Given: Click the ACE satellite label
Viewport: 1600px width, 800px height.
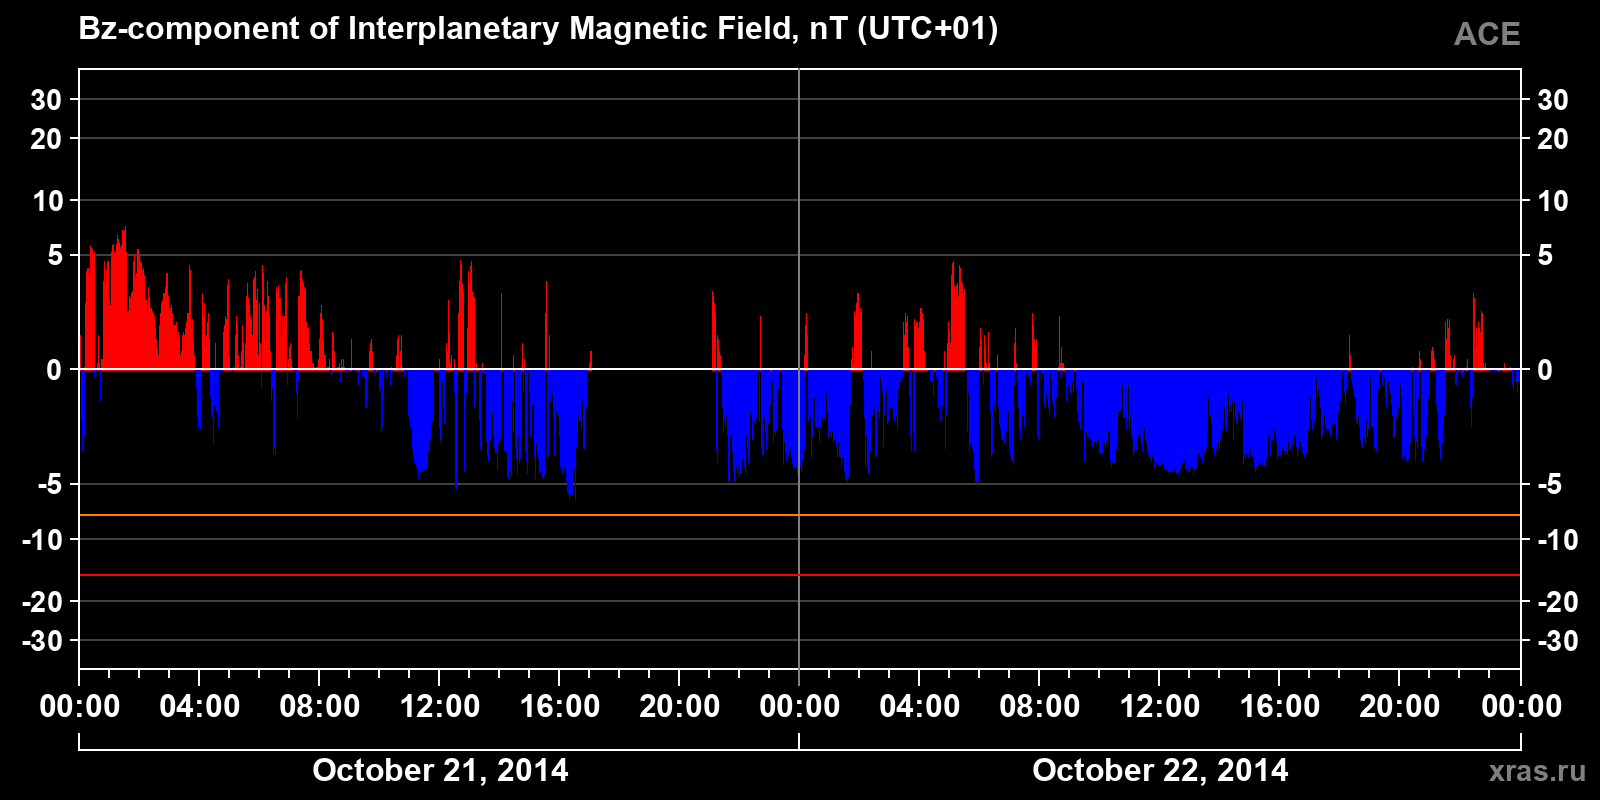Looking at the screenshot, I should (x=1487, y=34).
